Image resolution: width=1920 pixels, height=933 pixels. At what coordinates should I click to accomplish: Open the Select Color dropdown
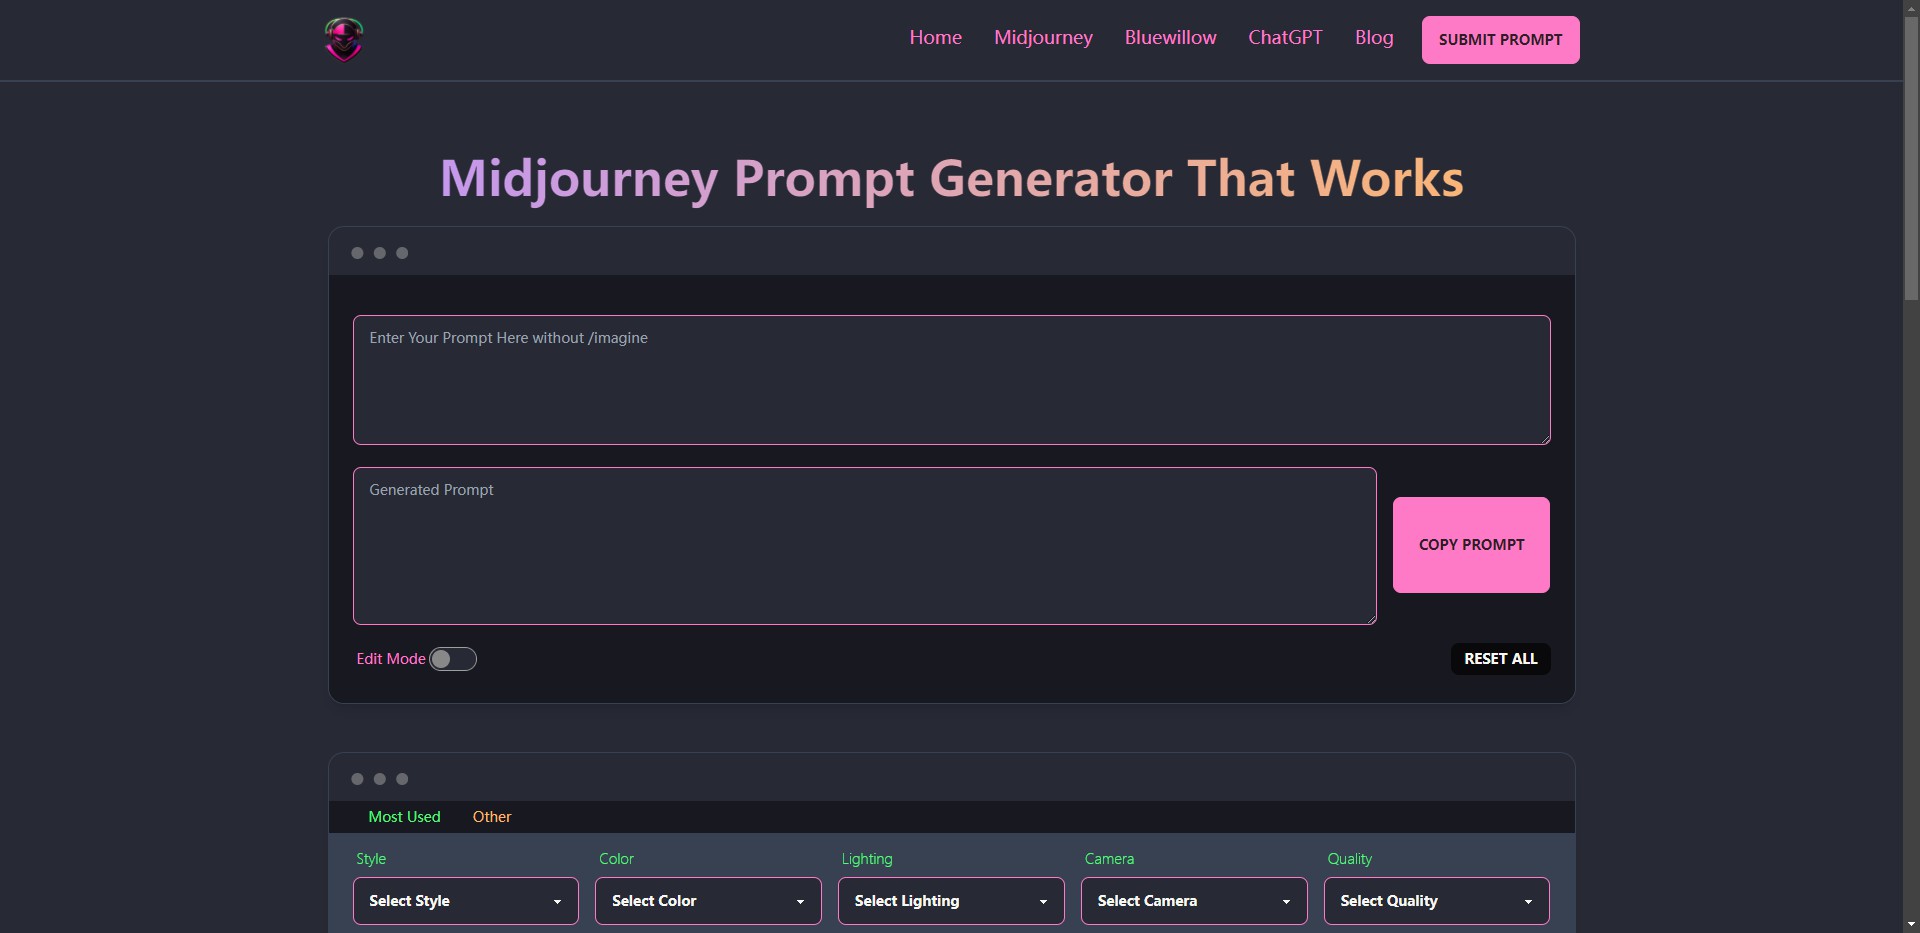[x=707, y=901]
